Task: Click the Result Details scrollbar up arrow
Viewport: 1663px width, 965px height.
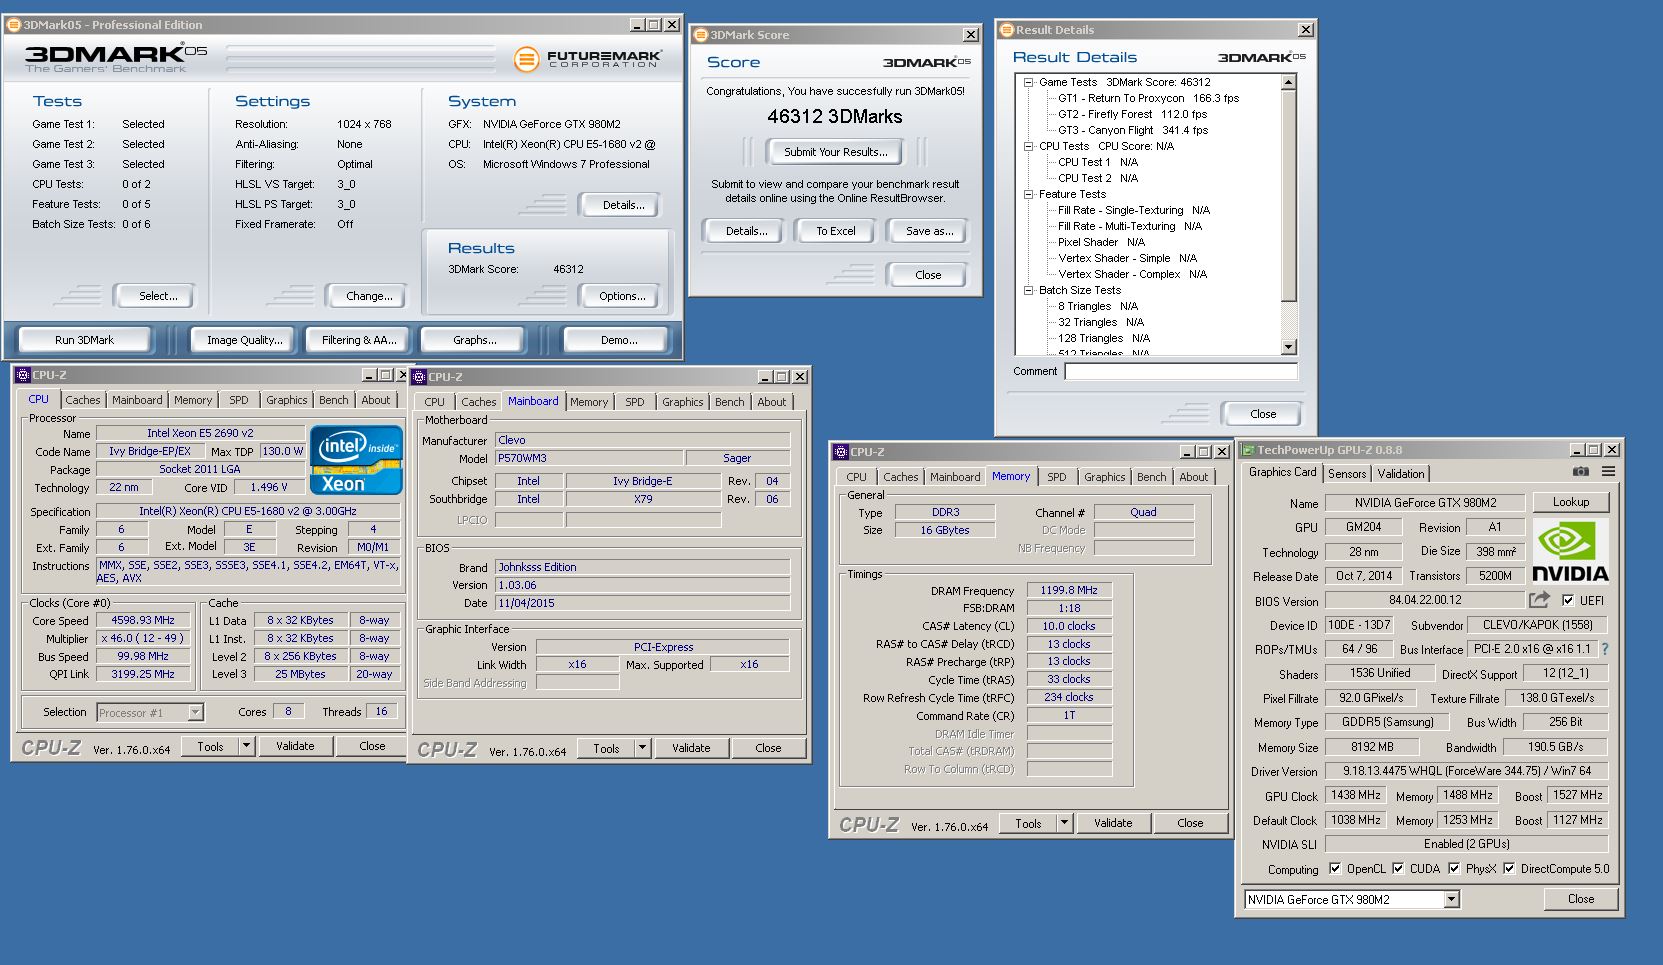Action: [1289, 83]
